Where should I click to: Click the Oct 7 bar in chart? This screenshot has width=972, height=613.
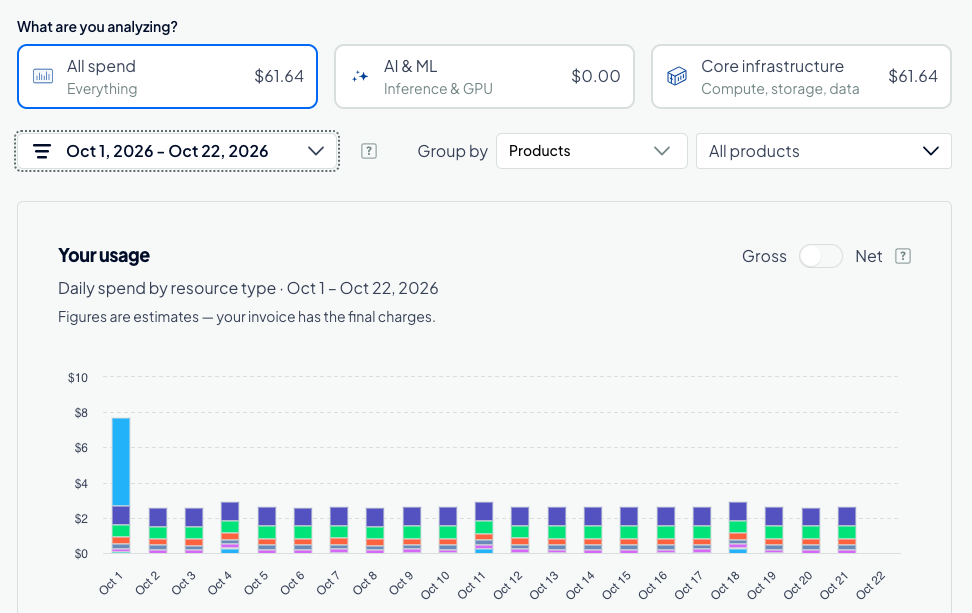click(x=339, y=530)
